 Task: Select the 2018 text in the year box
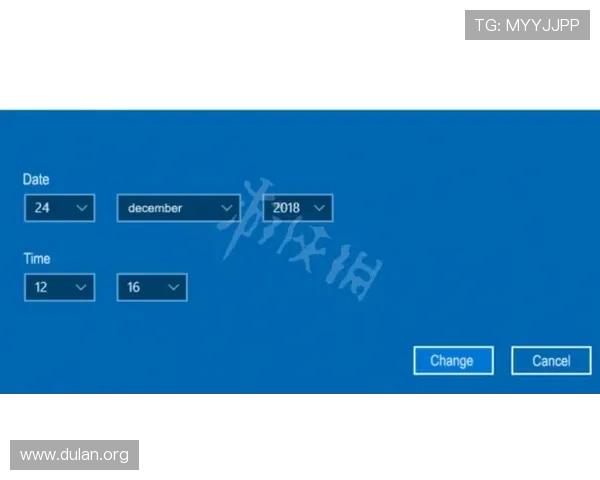click(286, 208)
